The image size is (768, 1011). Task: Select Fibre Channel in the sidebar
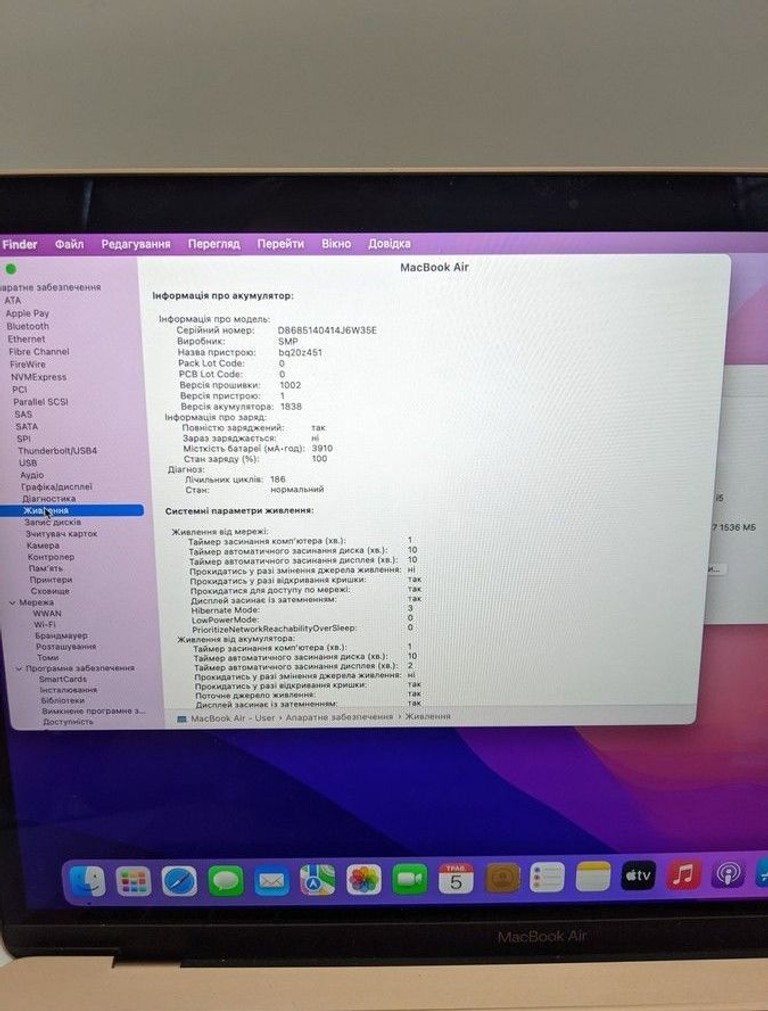(x=39, y=351)
